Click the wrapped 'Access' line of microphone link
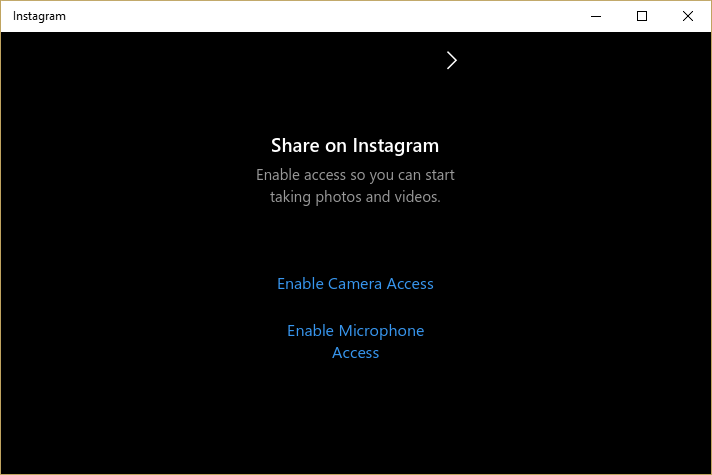This screenshot has width=712, height=475. coord(355,353)
